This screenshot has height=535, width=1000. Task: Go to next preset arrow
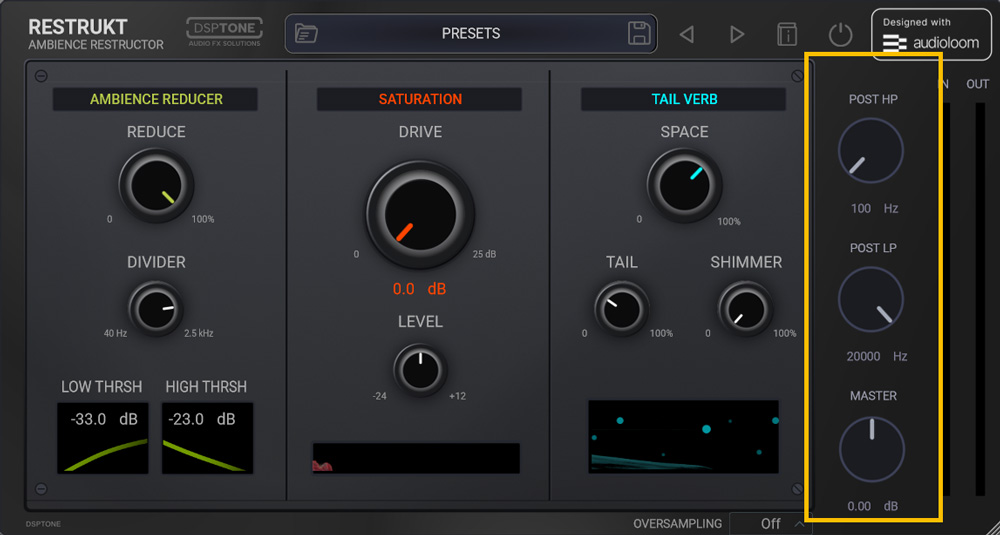[x=737, y=34]
